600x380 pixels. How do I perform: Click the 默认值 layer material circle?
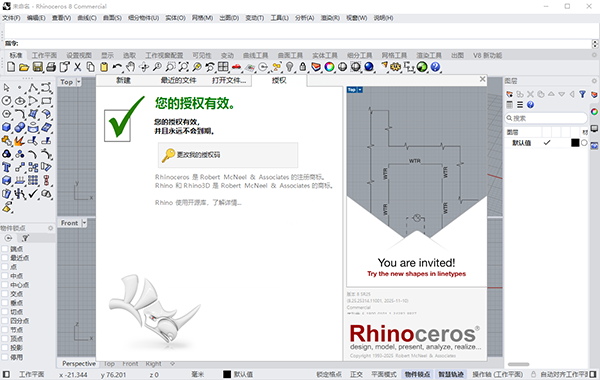click(x=584, y=143)
